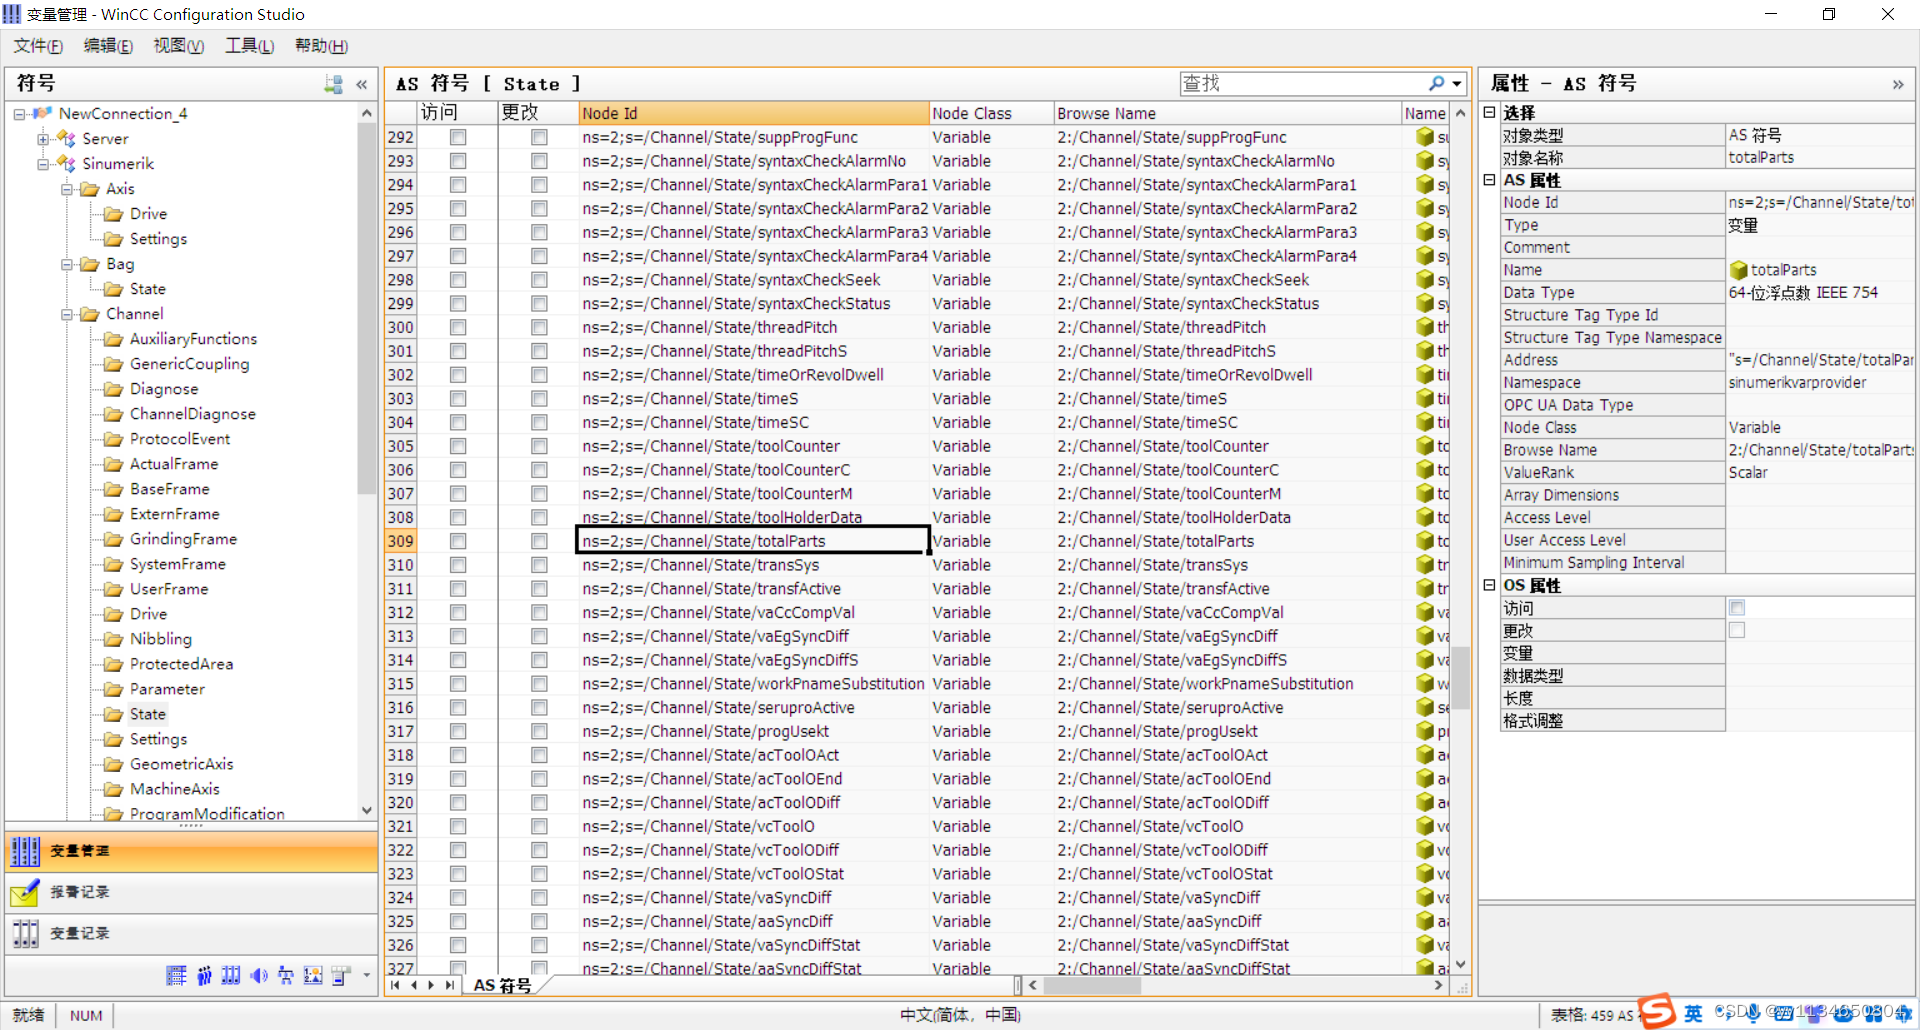This screenshot has height=1030, width=1920.
Task: Click the tag icon in row 300 Name column
Action: [x=1426, y=327]
